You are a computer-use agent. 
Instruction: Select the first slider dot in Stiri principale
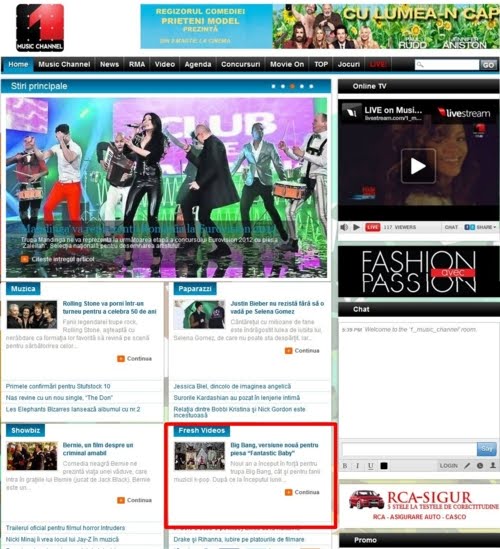pyautogui.click(x=273, y=86)
